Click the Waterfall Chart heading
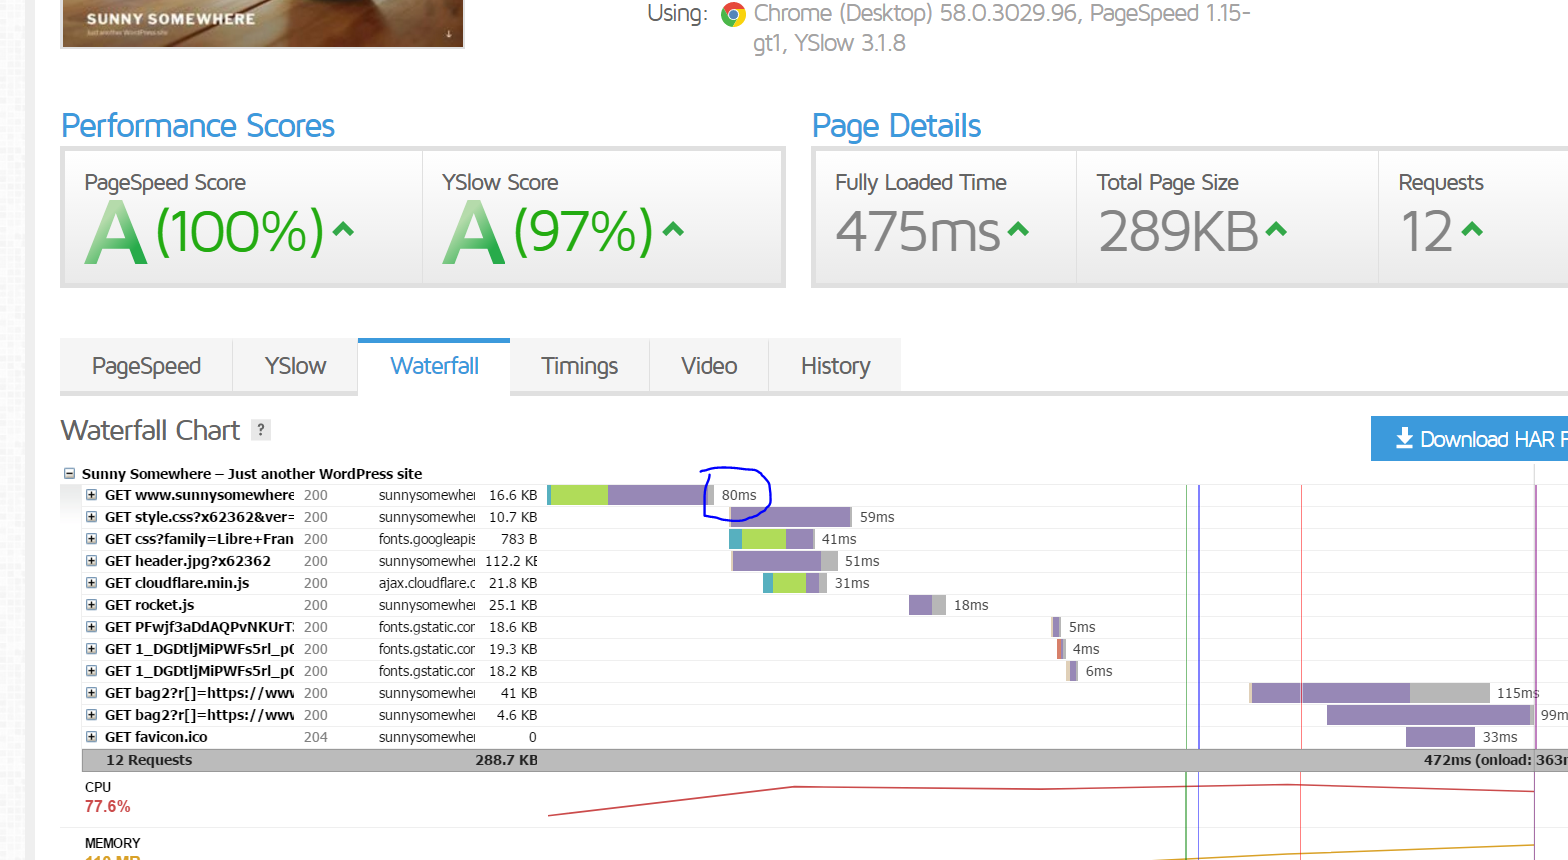This screenshot has width=1568, height=860. click(150, 430)
